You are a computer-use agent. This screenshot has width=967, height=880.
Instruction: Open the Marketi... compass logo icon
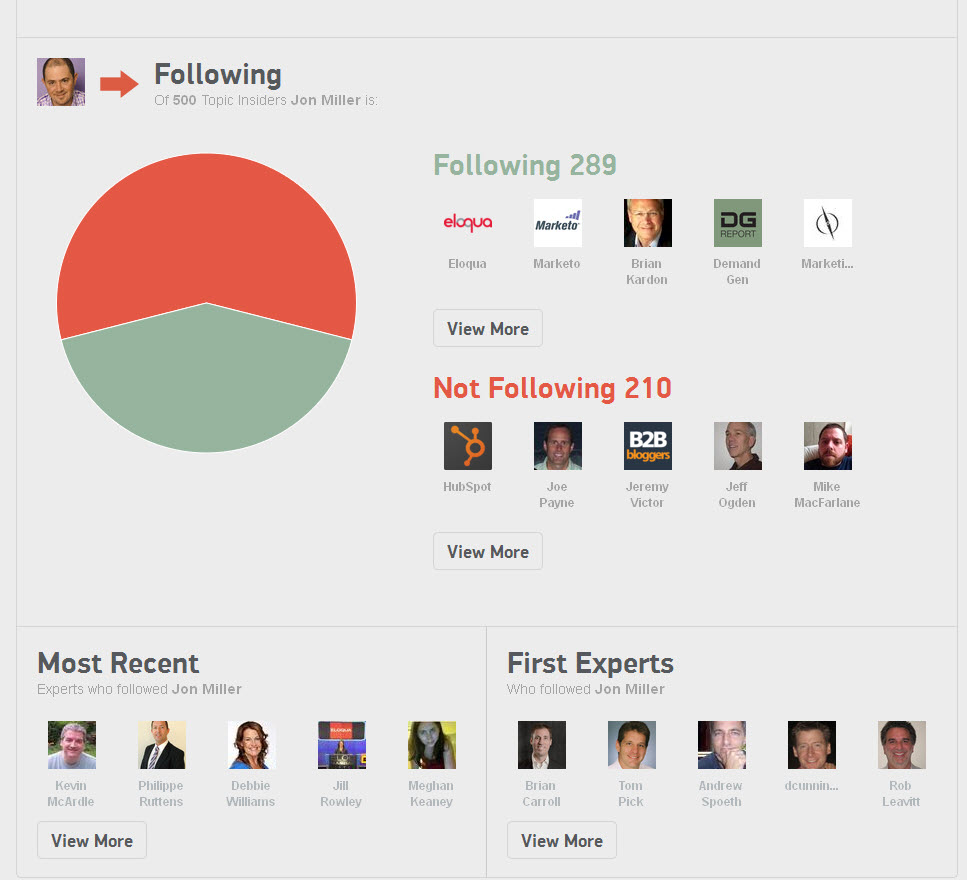tap(827, 223)
